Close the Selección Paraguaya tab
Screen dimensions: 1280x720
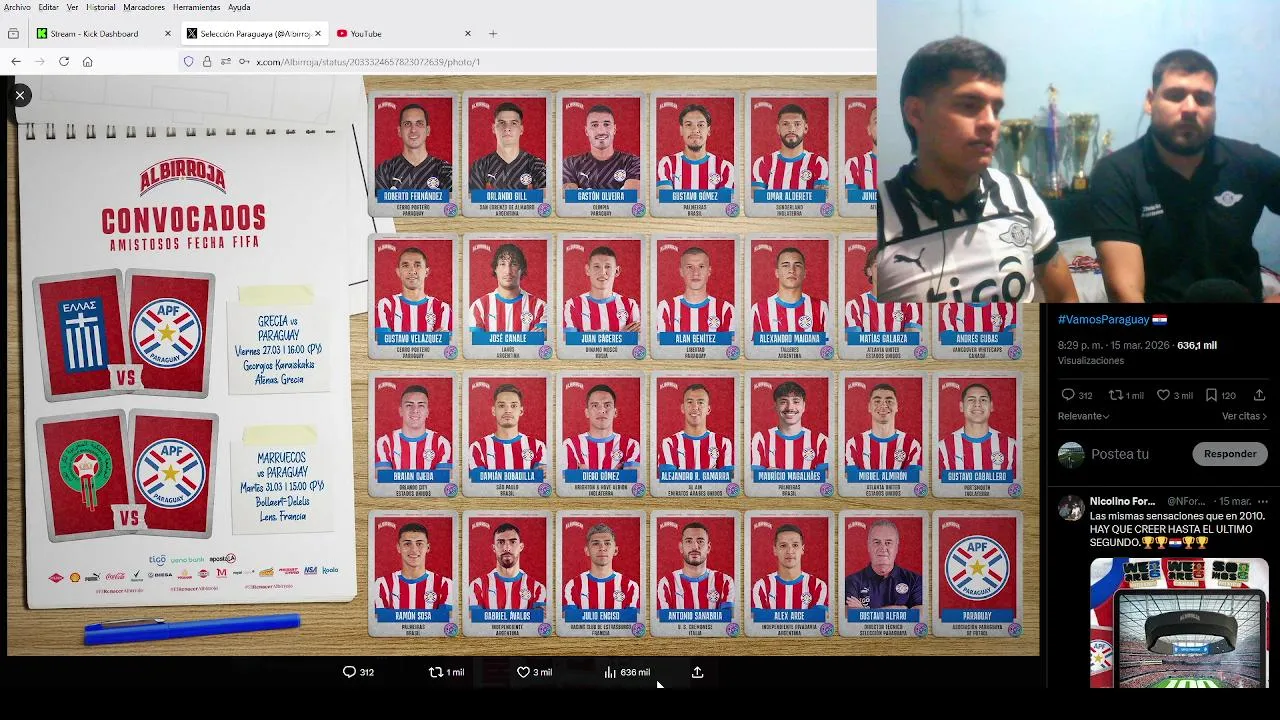(x=318, y=33)
